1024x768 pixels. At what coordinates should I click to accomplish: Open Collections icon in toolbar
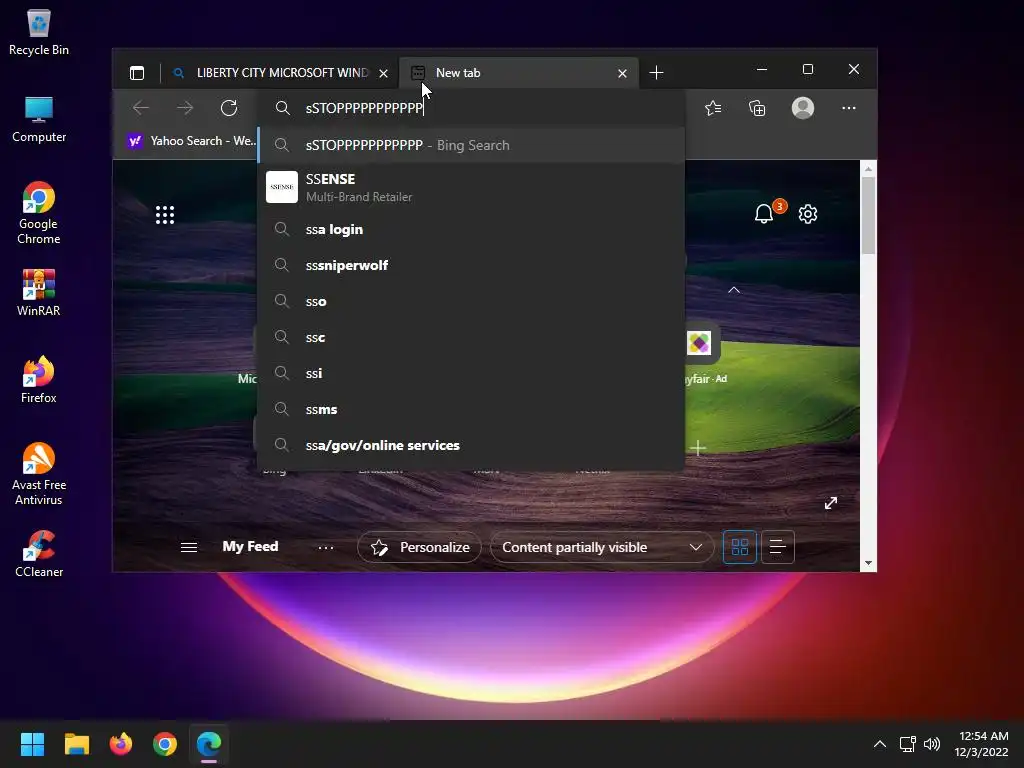pos(757,108)
